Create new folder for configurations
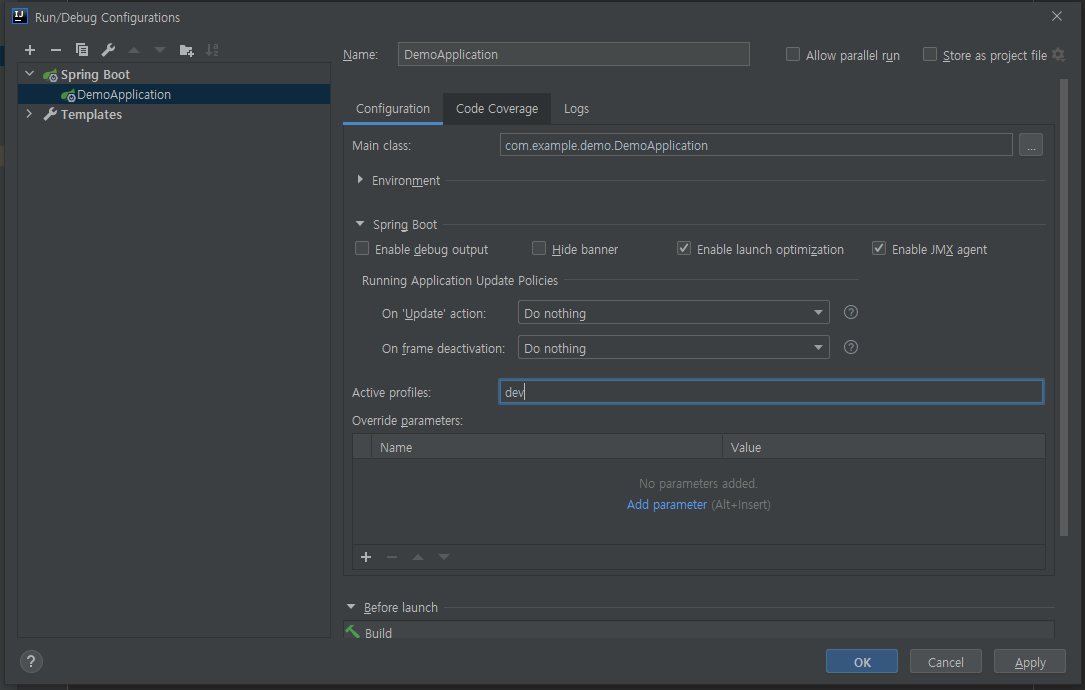Image resolution: width=1085 pixels, height=690 pixels. 186,50
